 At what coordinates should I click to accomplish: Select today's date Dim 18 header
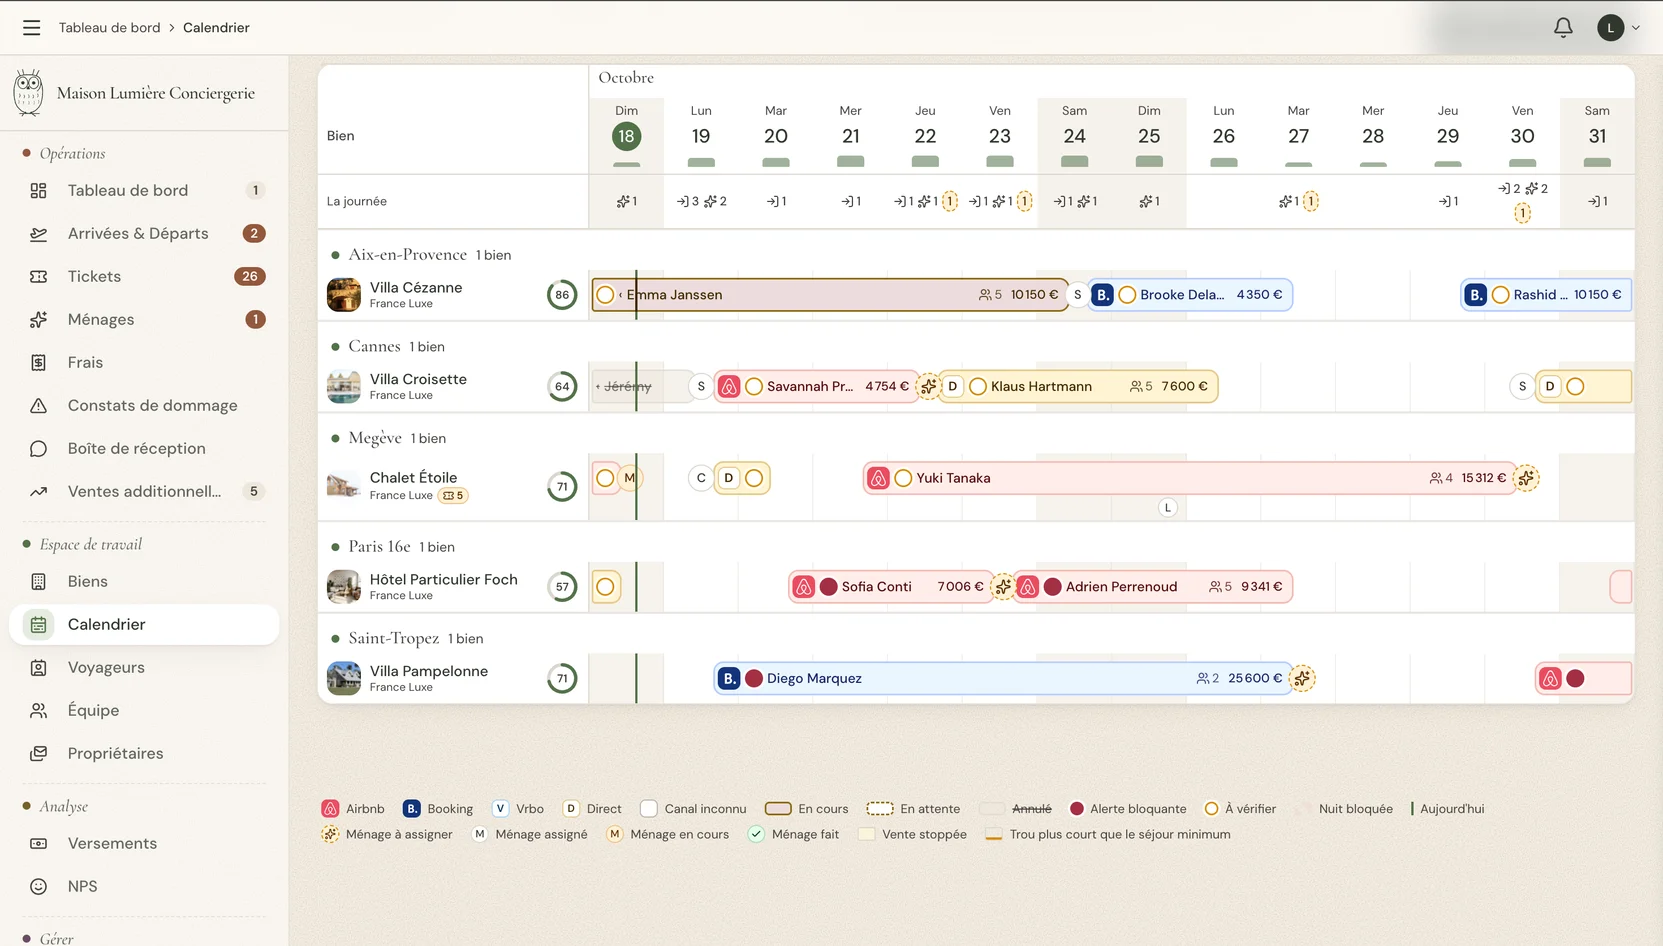tap(626, 135)
